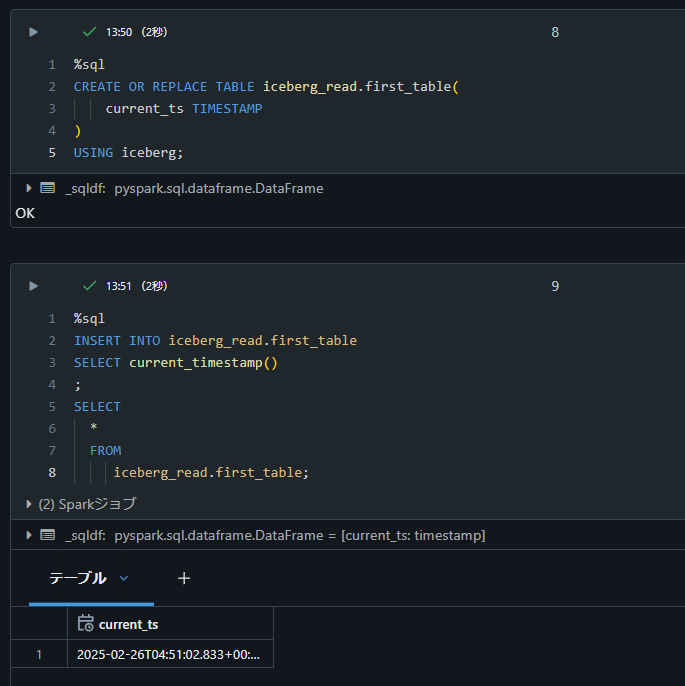Image resolution: width=685 pixels, height=686 pixels.
Task: Add a new visualization with the plus icon
Action: click(184, 578)
